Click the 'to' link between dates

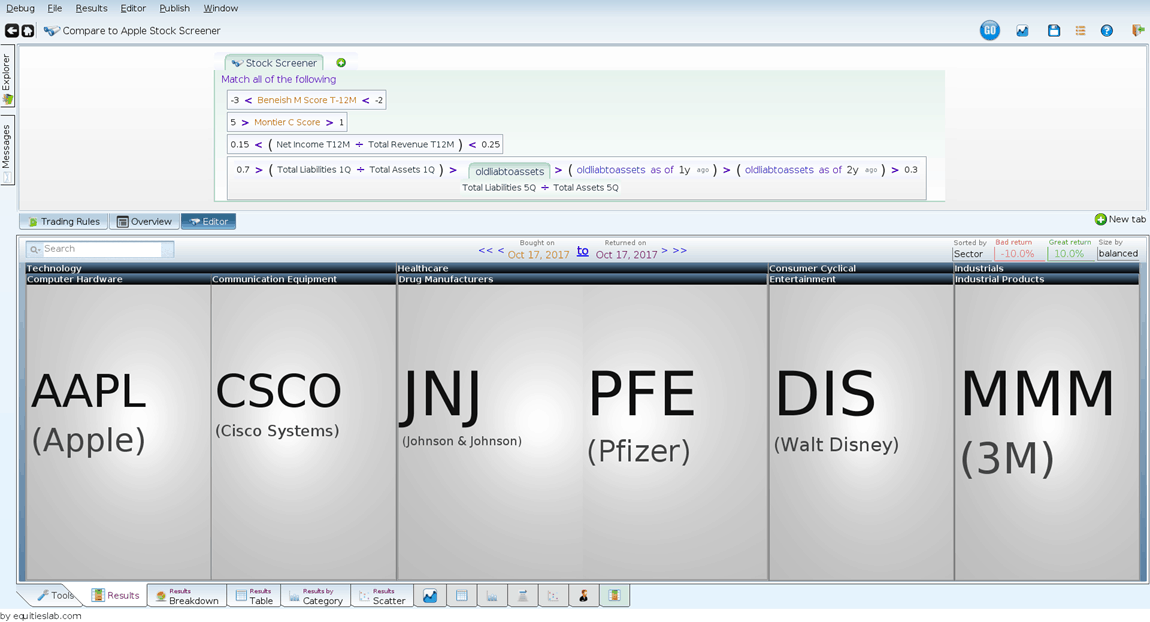point(582,251)
